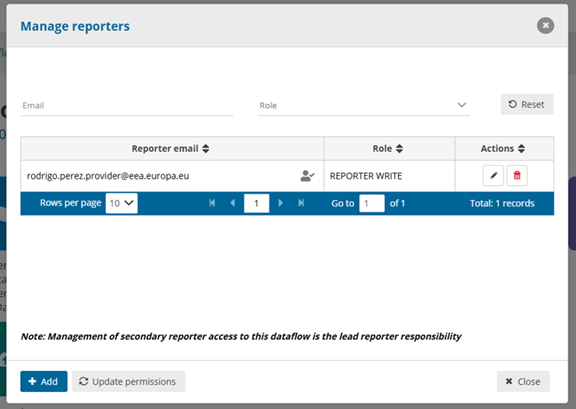Open the Role filter dropdown
The width and height of the screenshot is (576, 409).
point(363,105)
